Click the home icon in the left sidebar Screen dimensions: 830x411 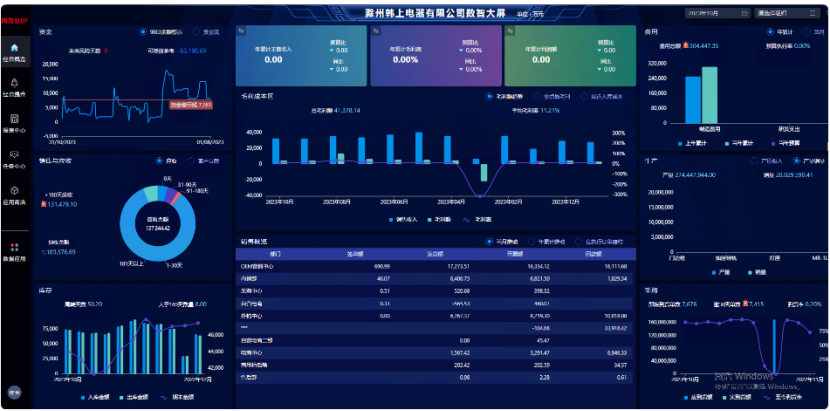(x=14, y=48)
